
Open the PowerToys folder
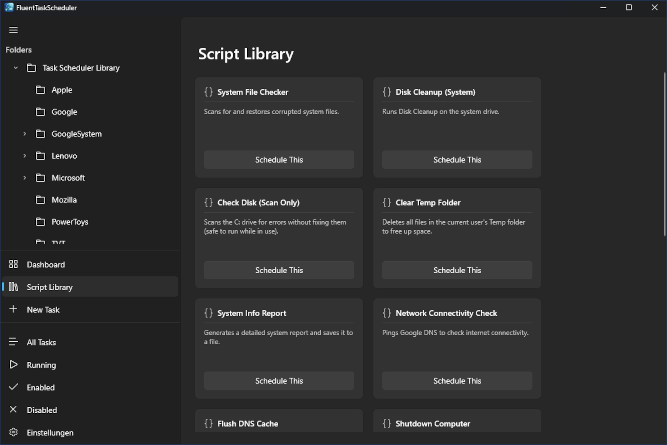click(x=69, y=222)
